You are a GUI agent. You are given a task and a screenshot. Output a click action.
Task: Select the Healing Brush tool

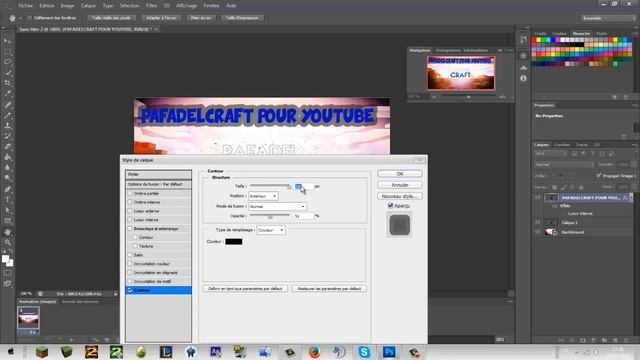[7, 104]
